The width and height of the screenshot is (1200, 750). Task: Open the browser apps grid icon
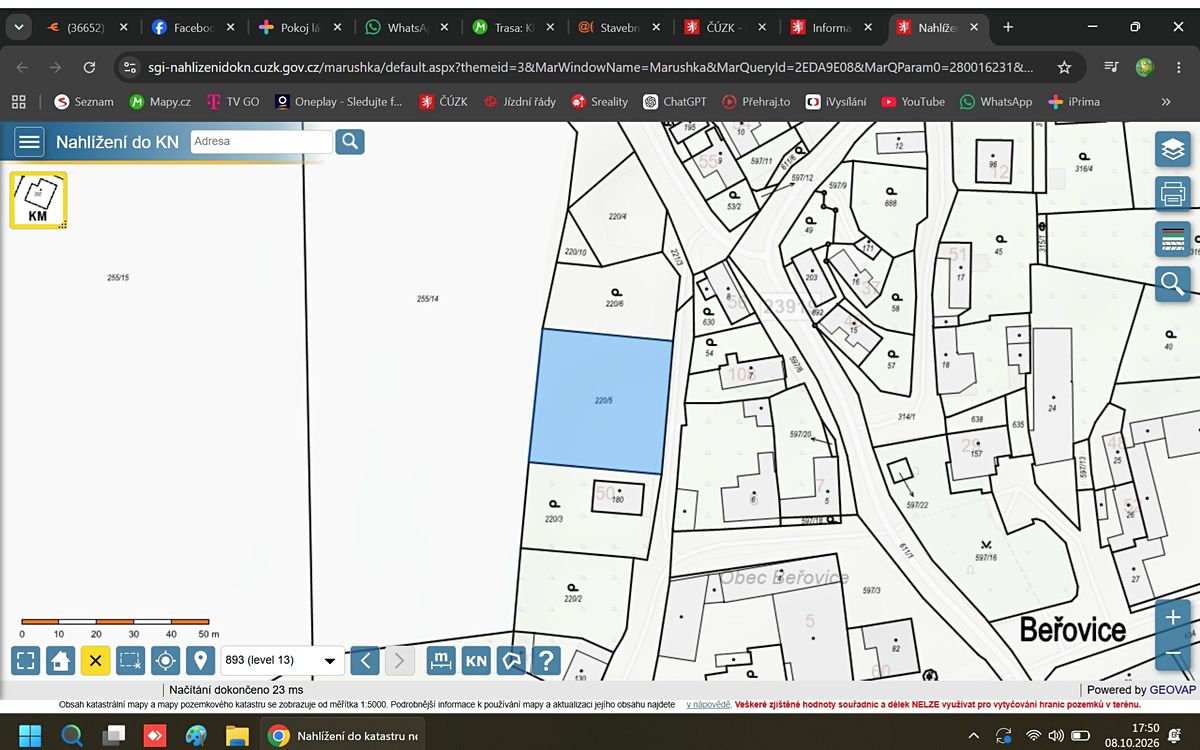pyautogui.click(x=19, y=101)
